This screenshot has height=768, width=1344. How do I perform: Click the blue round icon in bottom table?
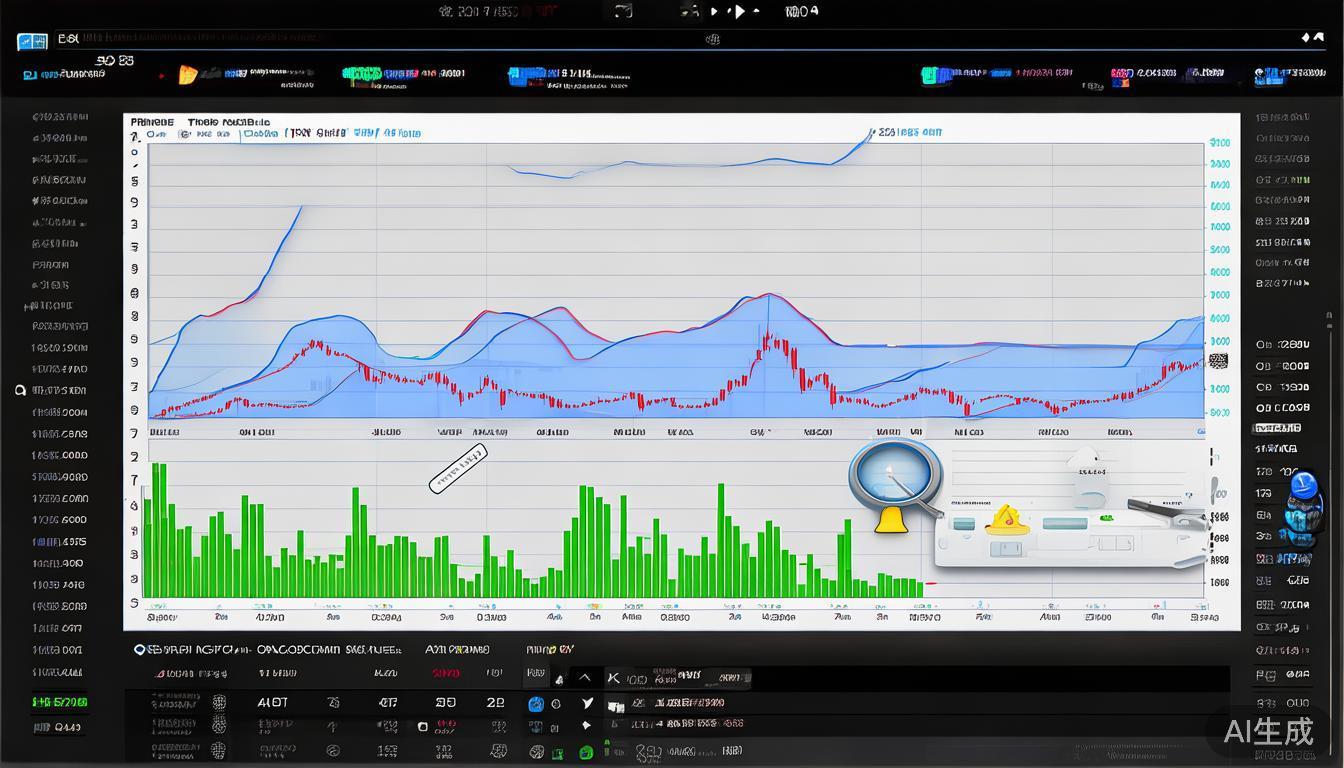(x=536, y=704)
